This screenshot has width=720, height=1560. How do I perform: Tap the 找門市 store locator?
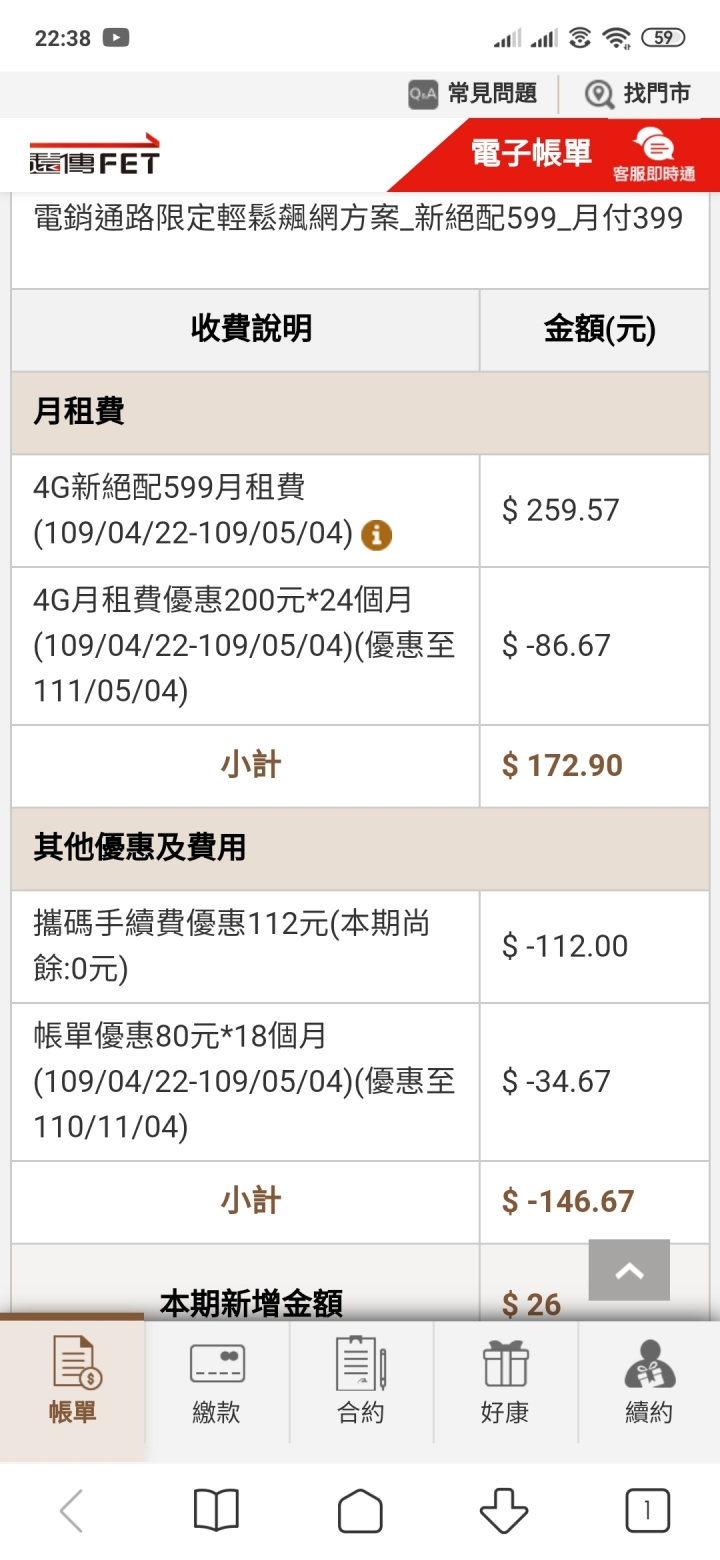pos(638,94)
